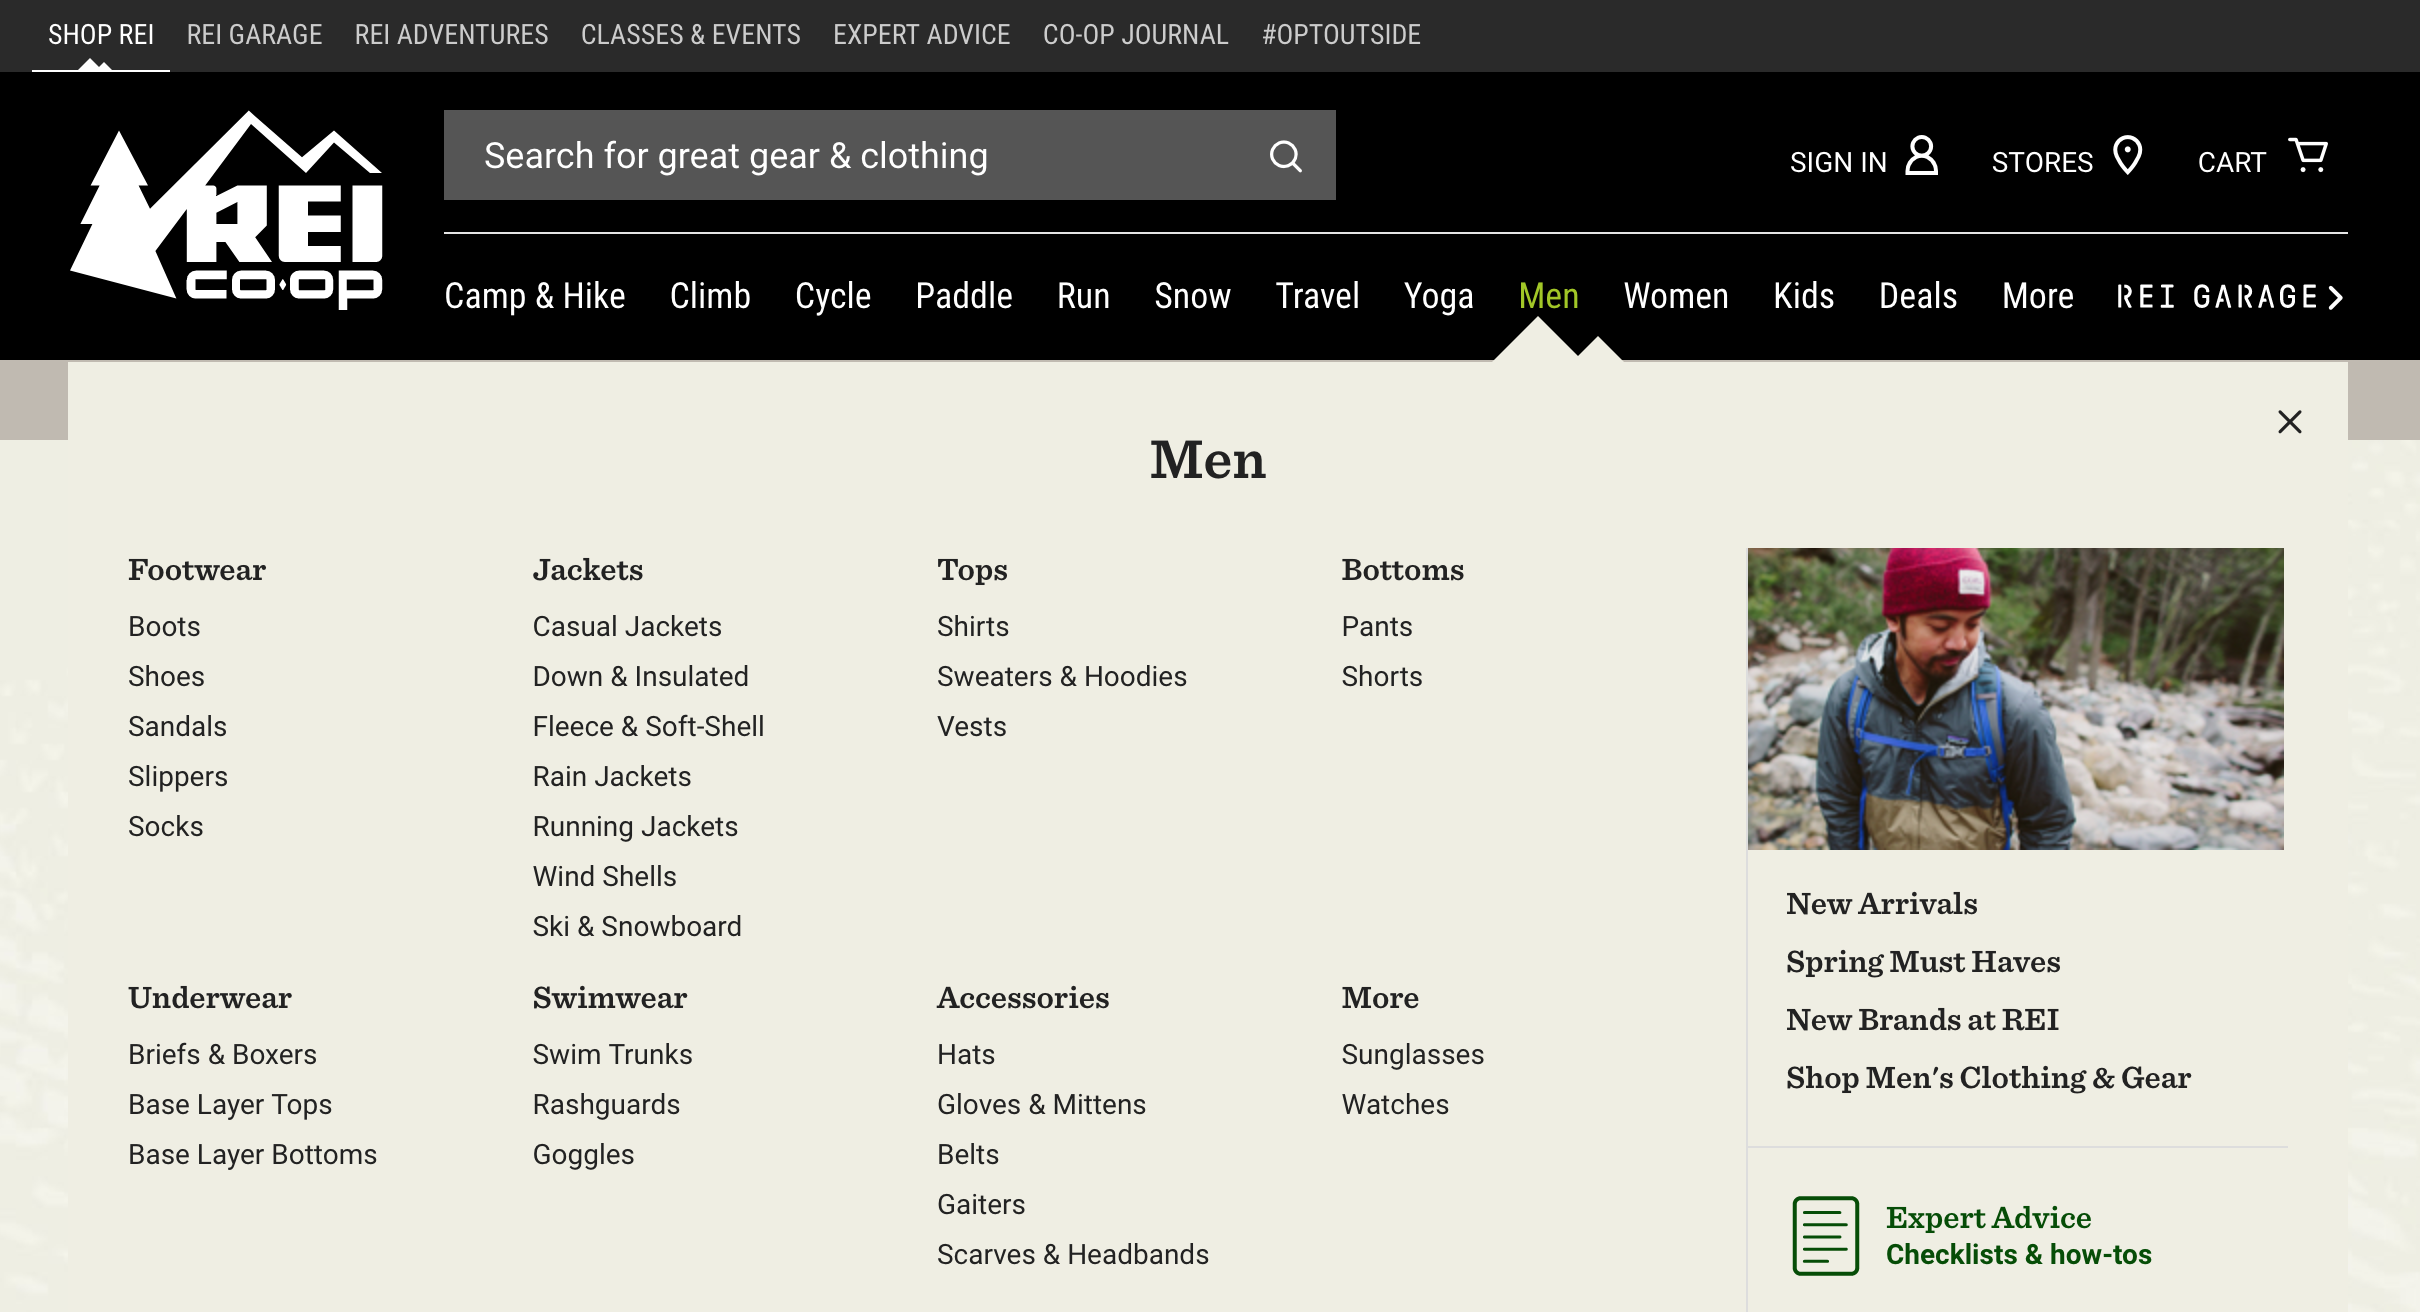
Task: Select Down & Insulated jackets
Action: pyautogui.click(x=640, y=677)
